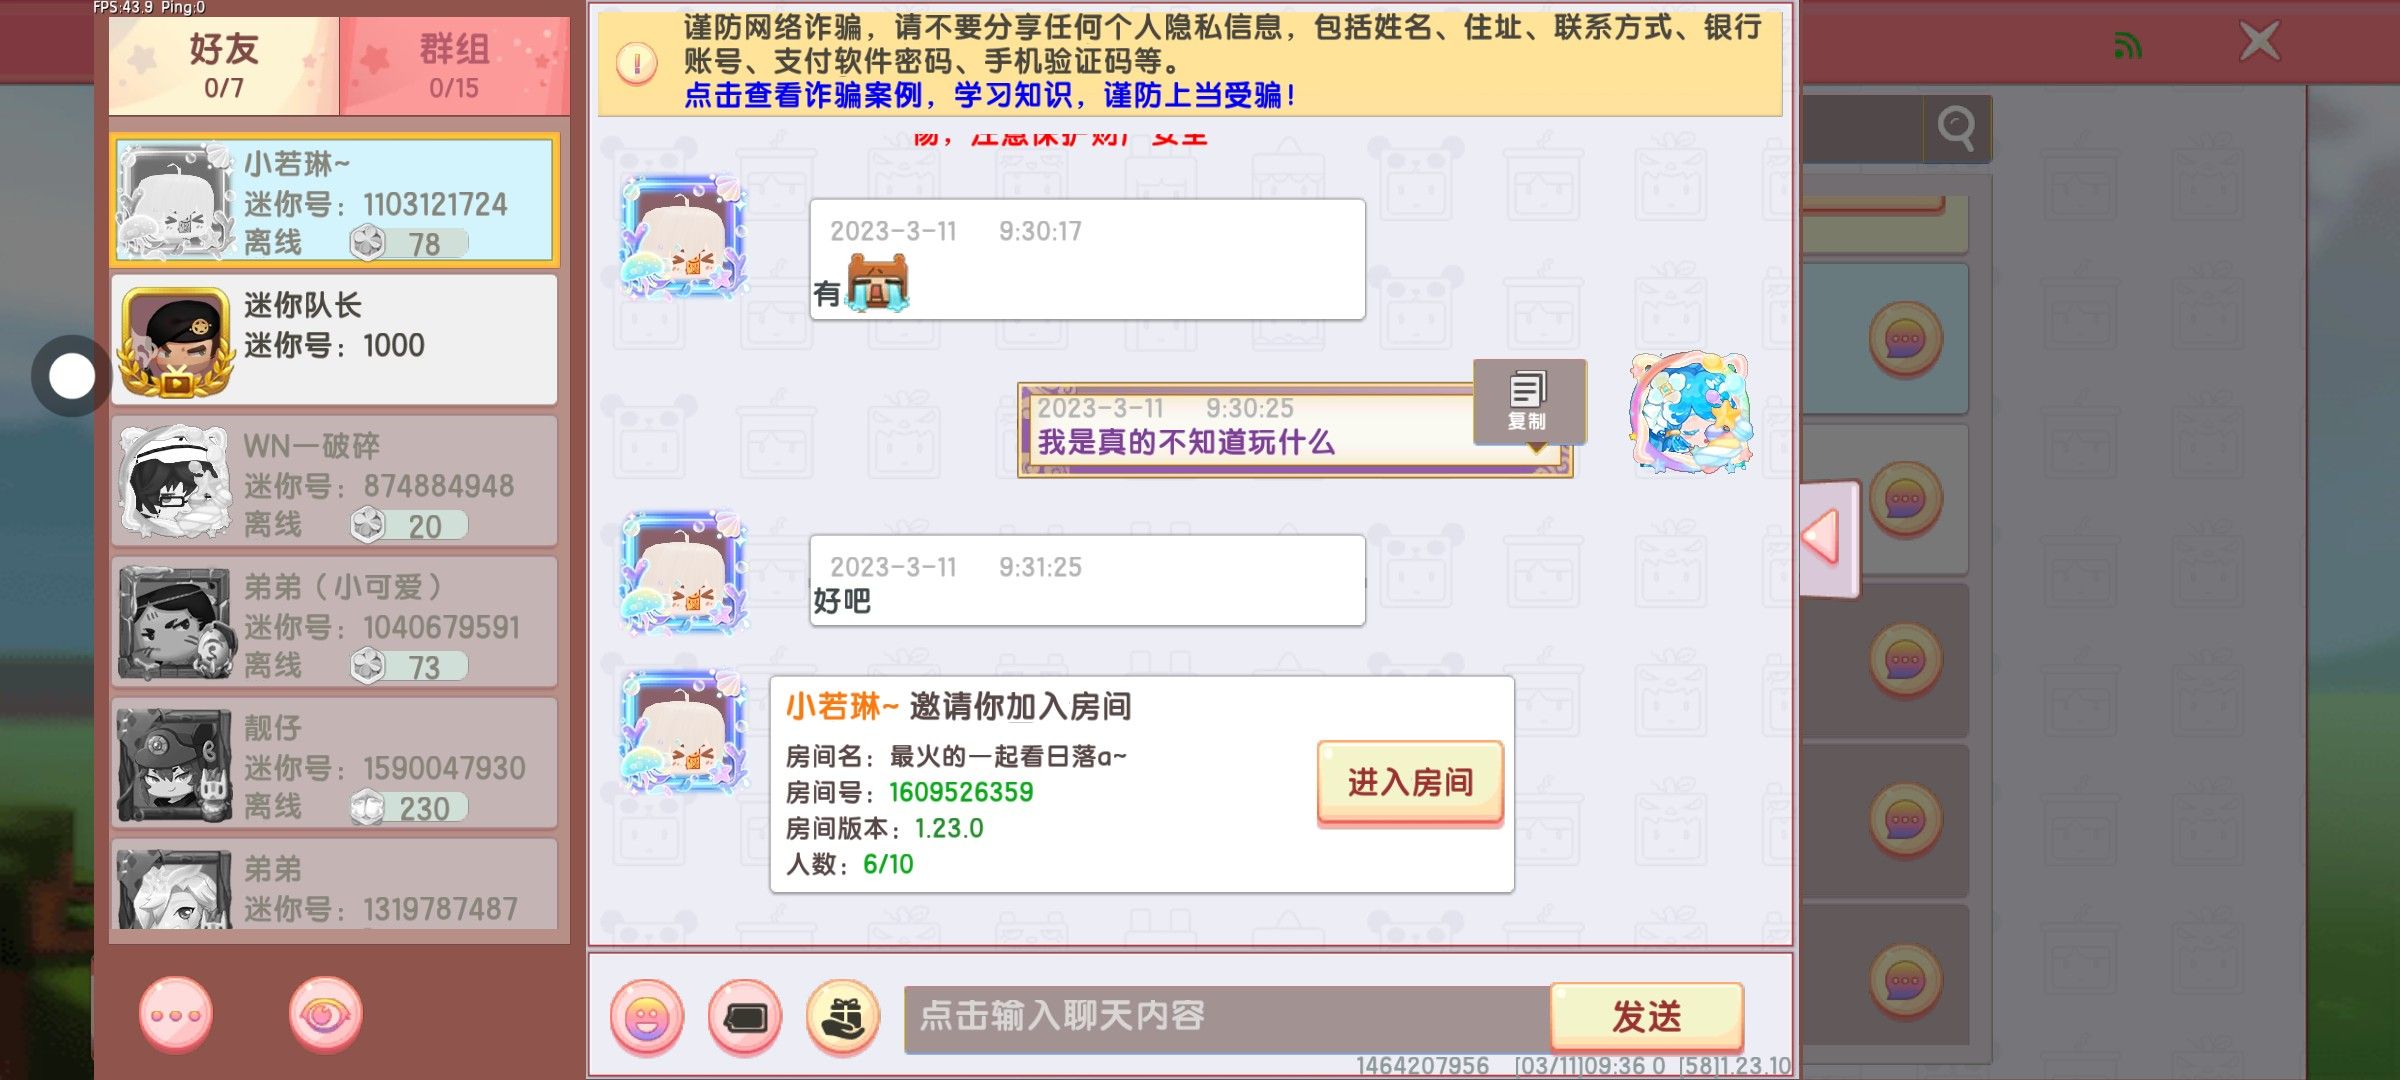Screen dimensions: 2400x1080
Task: Click the three-dots more options button
Action: click(x=176, y=1015)
